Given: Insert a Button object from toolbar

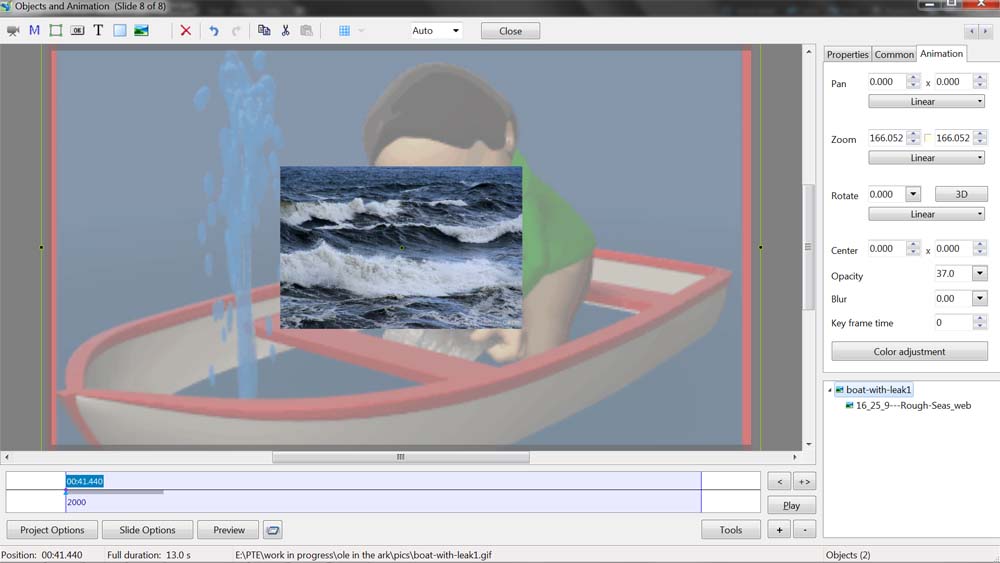Looking at the screenshot, I should coord(77,31).
